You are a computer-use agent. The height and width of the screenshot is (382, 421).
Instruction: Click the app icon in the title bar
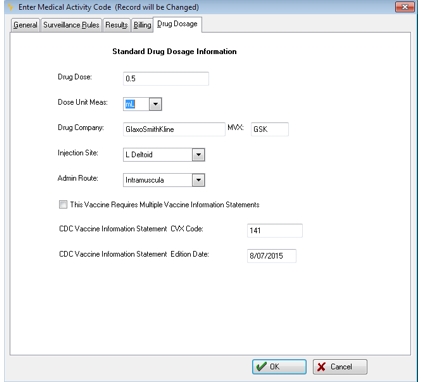tap(11, 7)
